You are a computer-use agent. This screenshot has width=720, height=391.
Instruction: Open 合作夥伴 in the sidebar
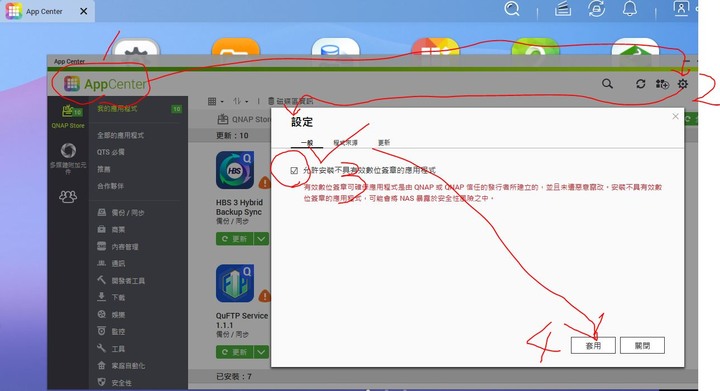[110, 186]
